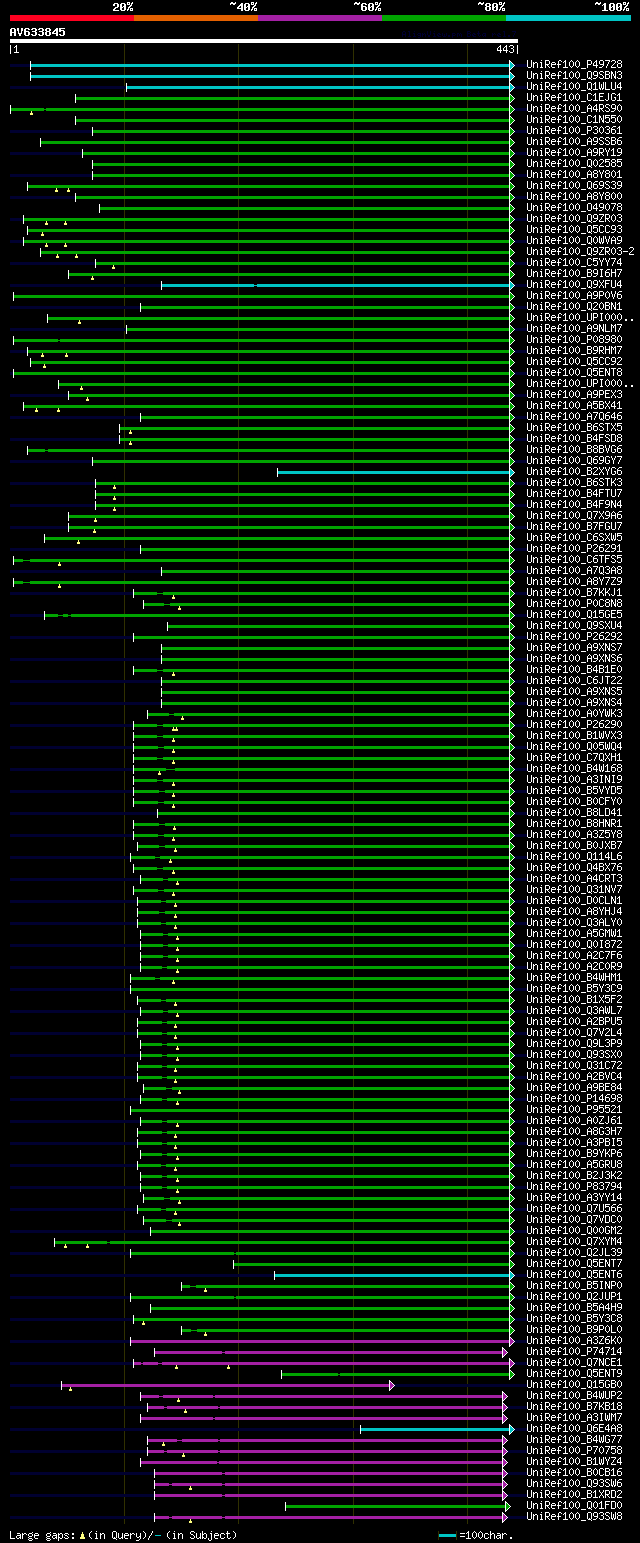Select the UniRef100_A3PBI5 hit label
This screenshot has height=1543, width=640.
pos(574,1143)
